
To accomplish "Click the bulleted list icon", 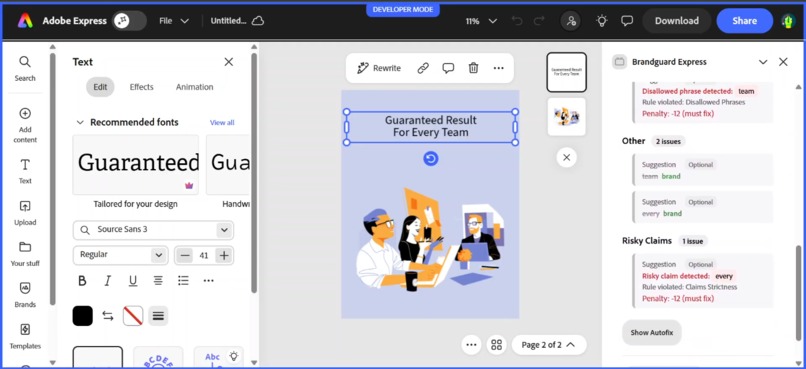I will 183,281.
